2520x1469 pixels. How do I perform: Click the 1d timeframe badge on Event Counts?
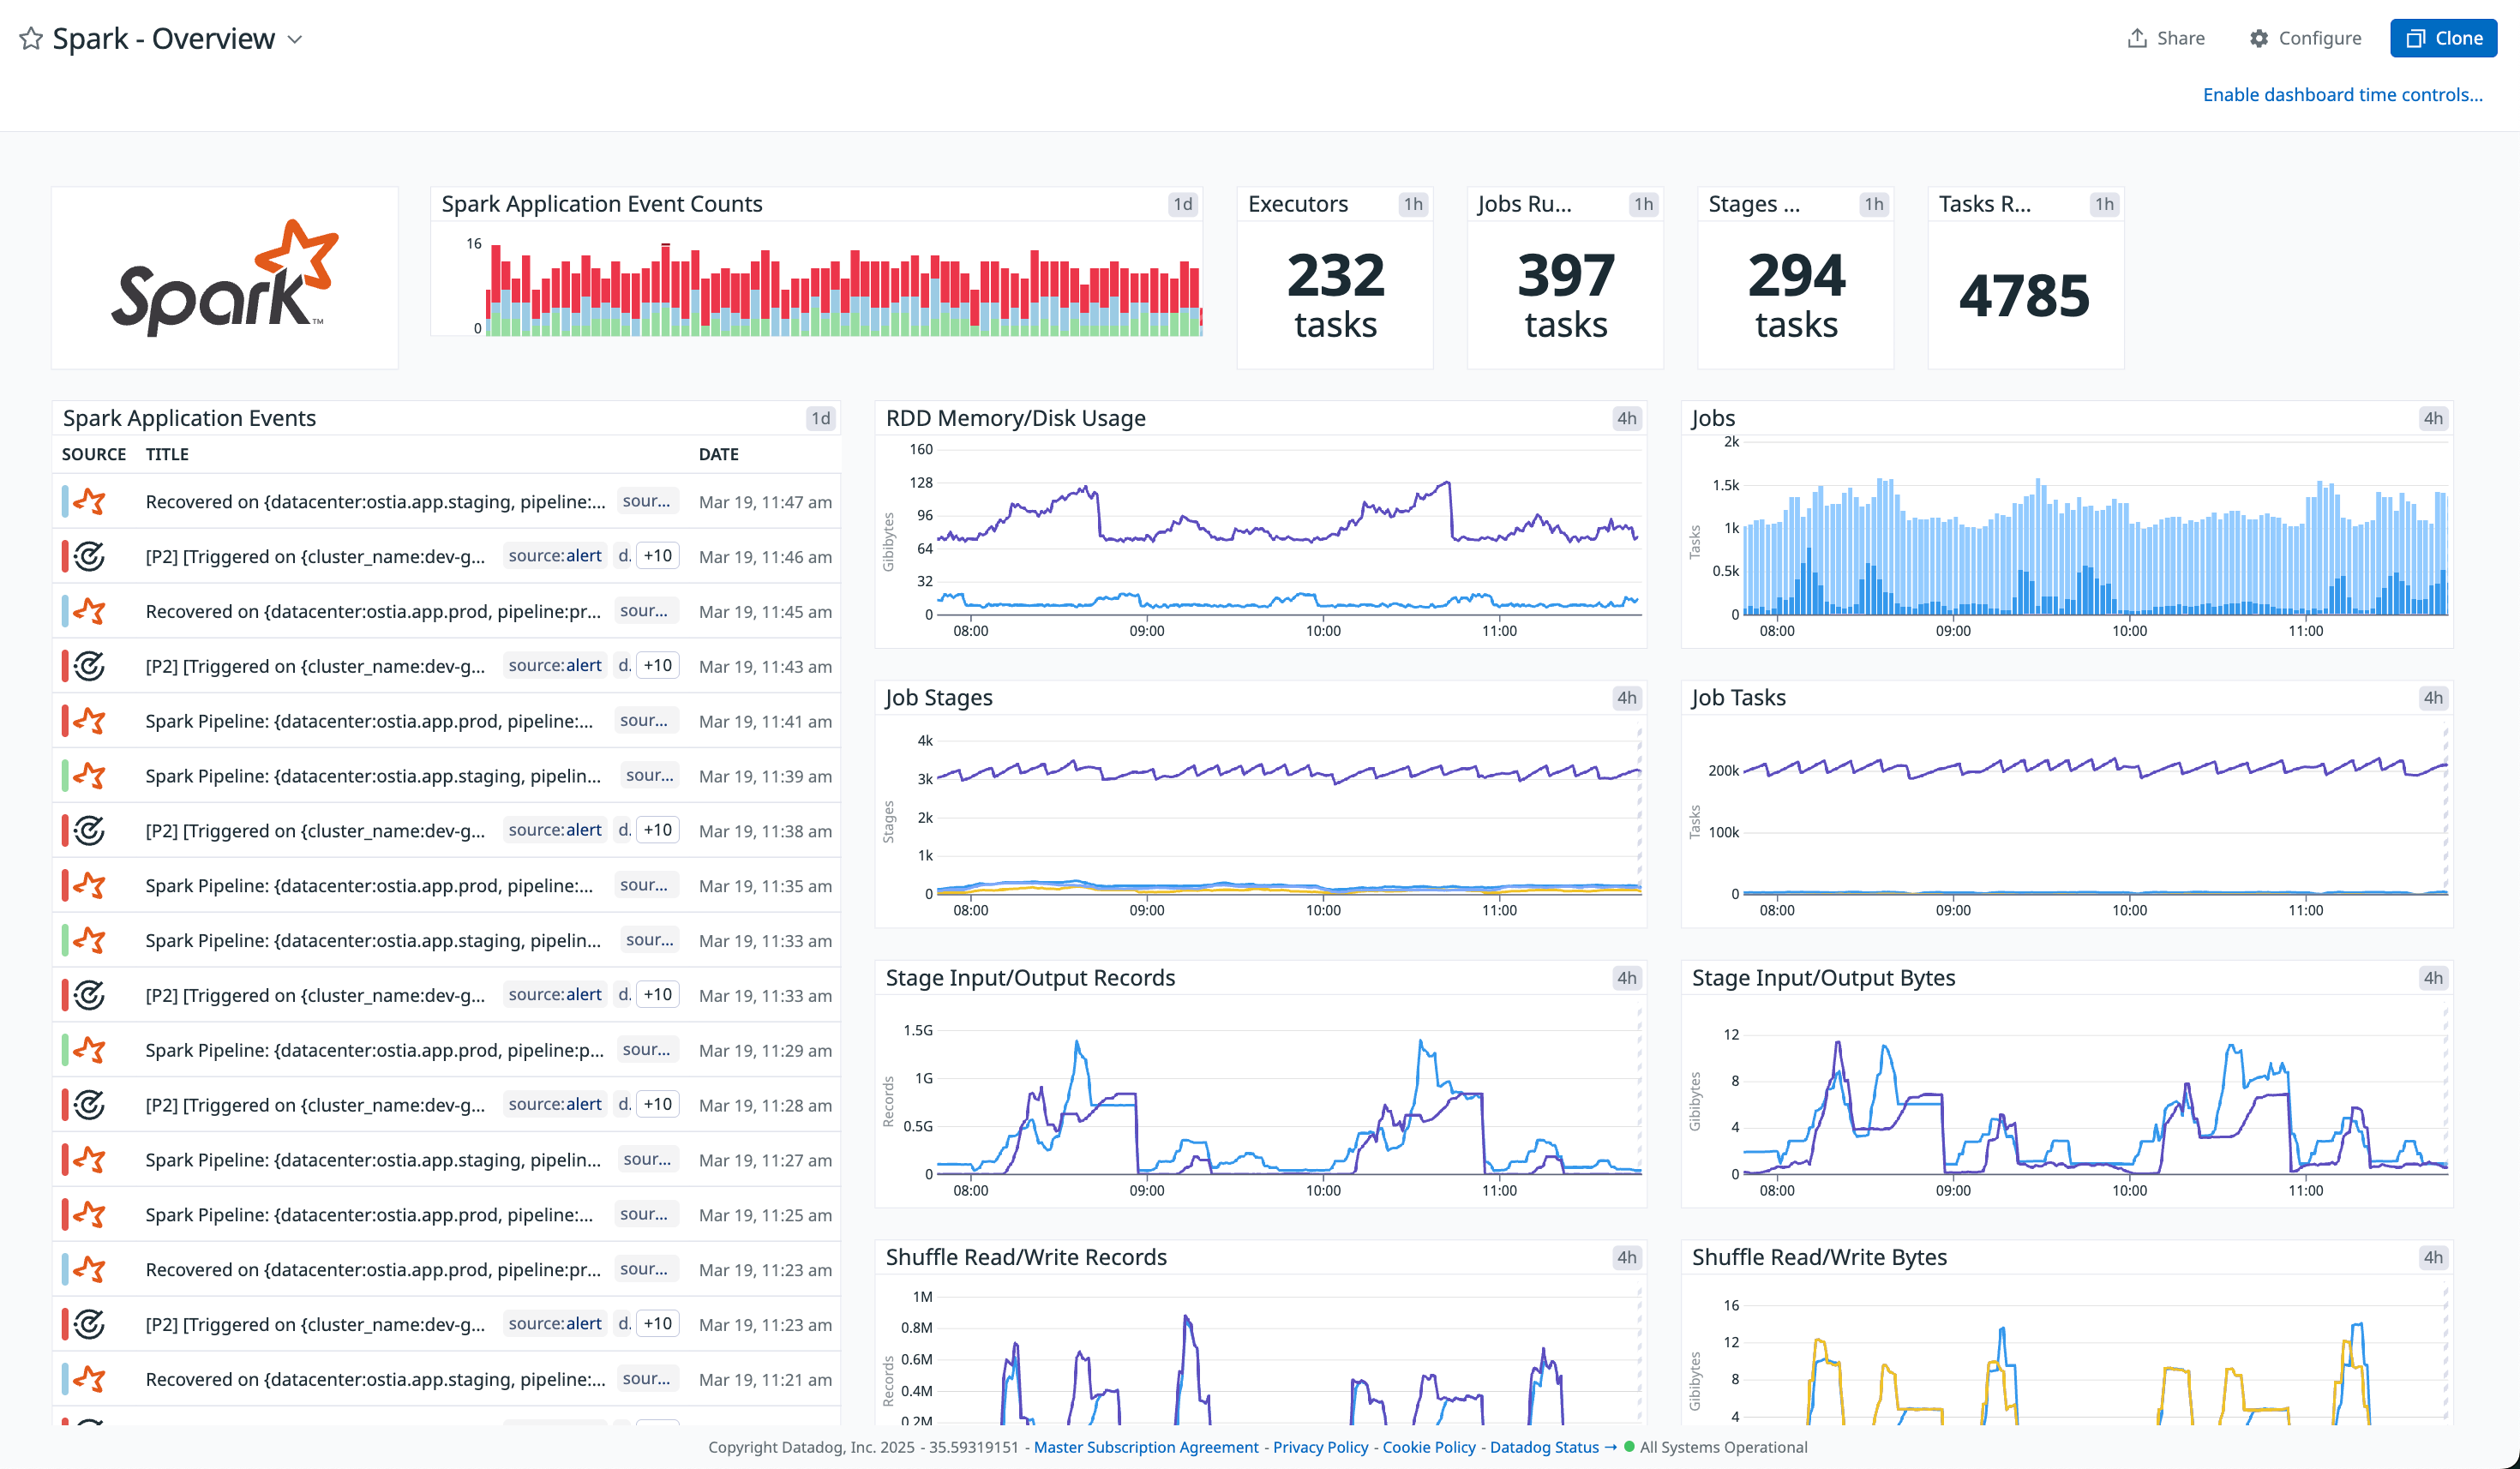[1183, 204]
